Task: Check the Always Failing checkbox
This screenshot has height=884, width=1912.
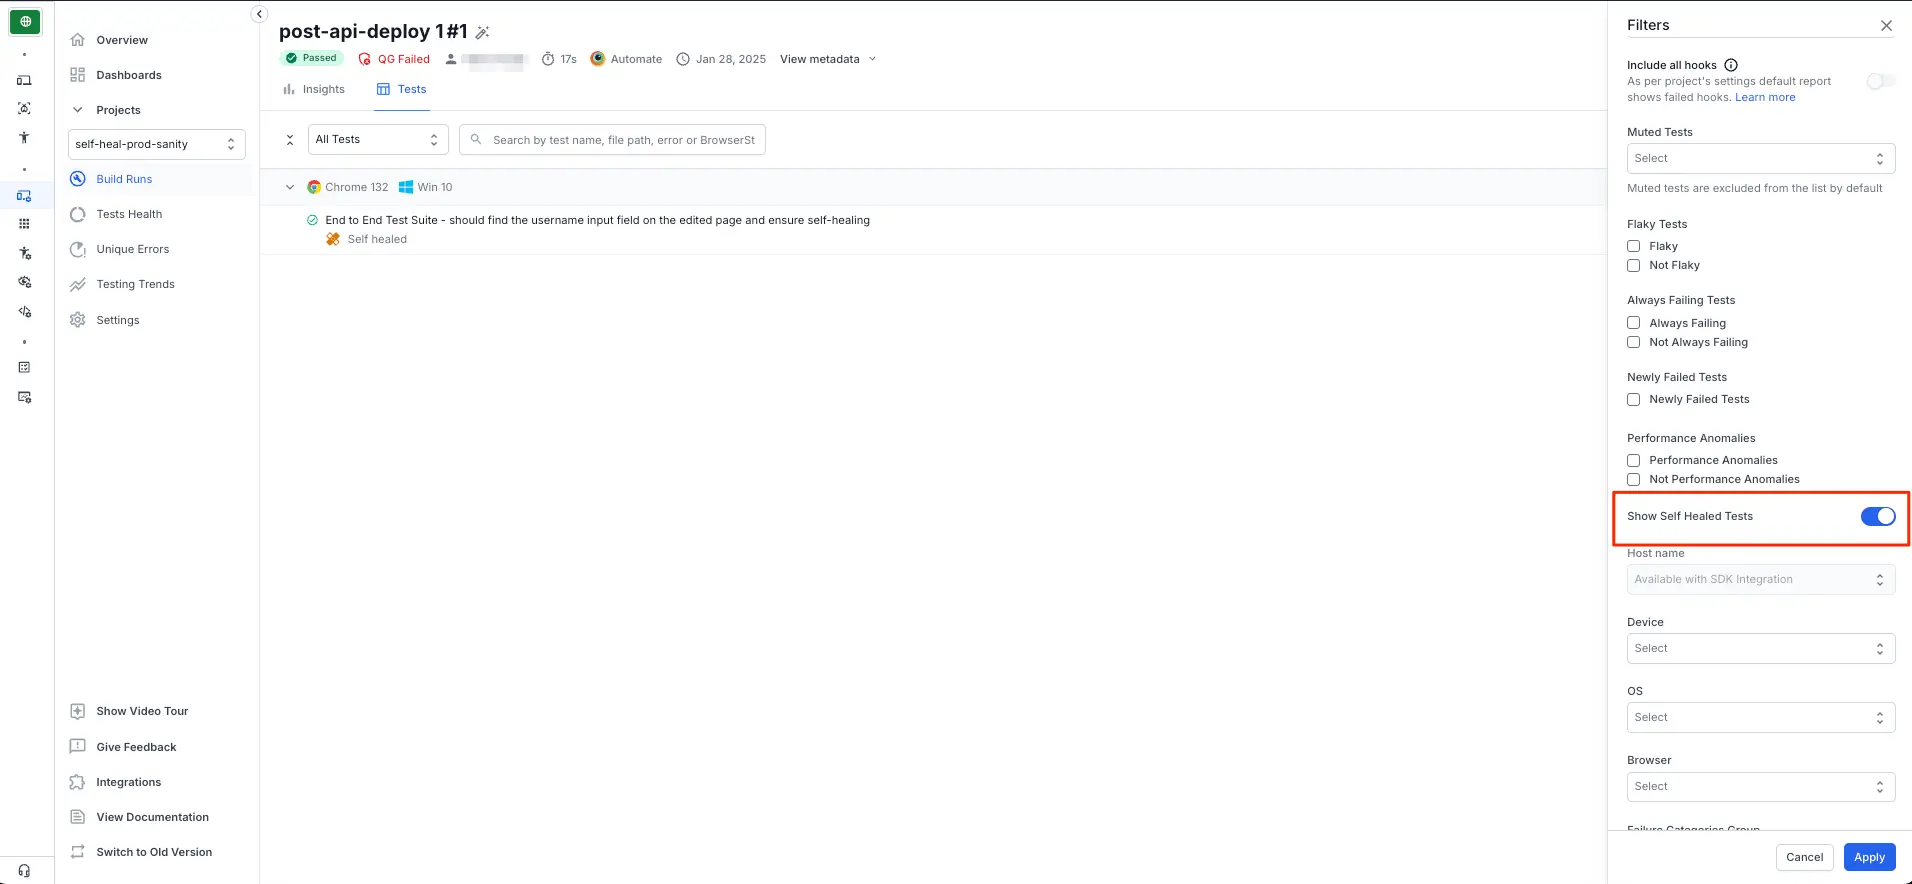Action: 1634,323
